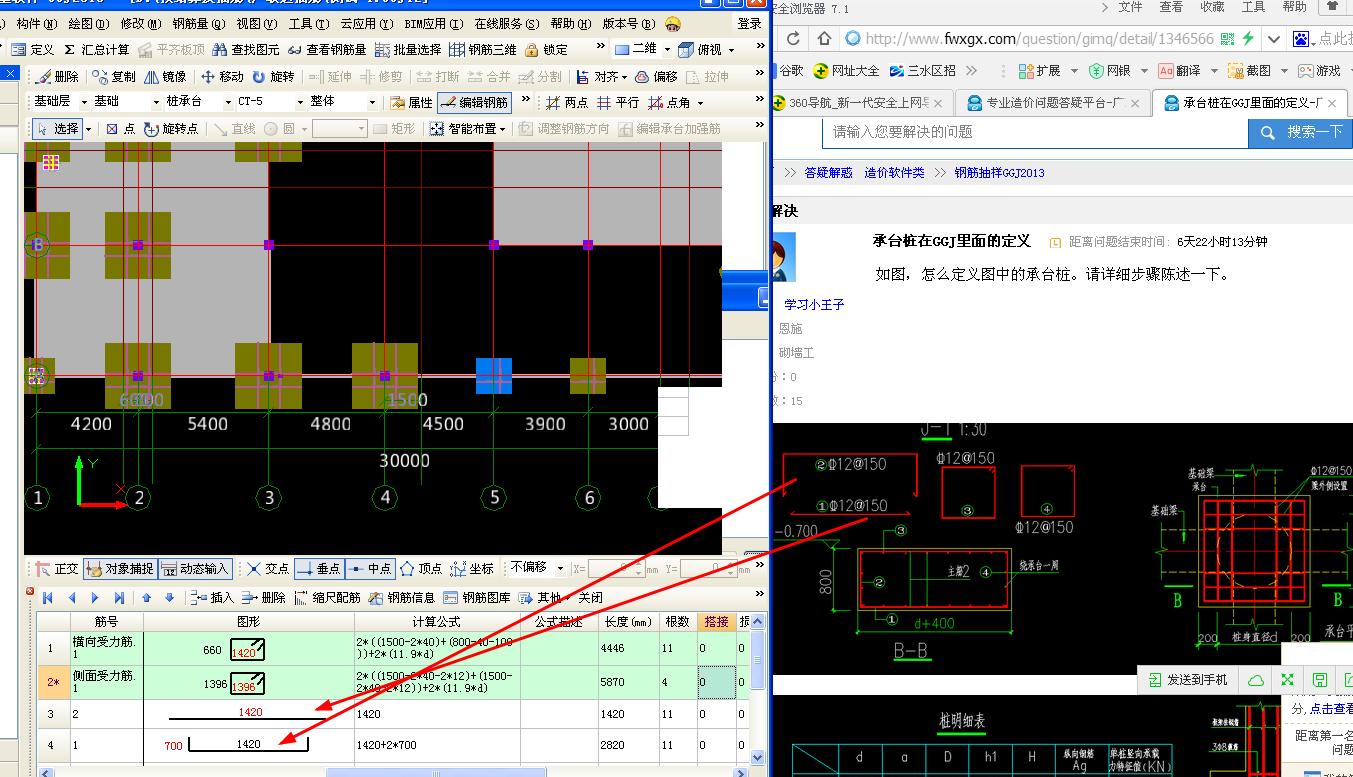Screen dimensions: 1353x777
Task: Click the 汇总计算 sum icon button
Action: 96,49
